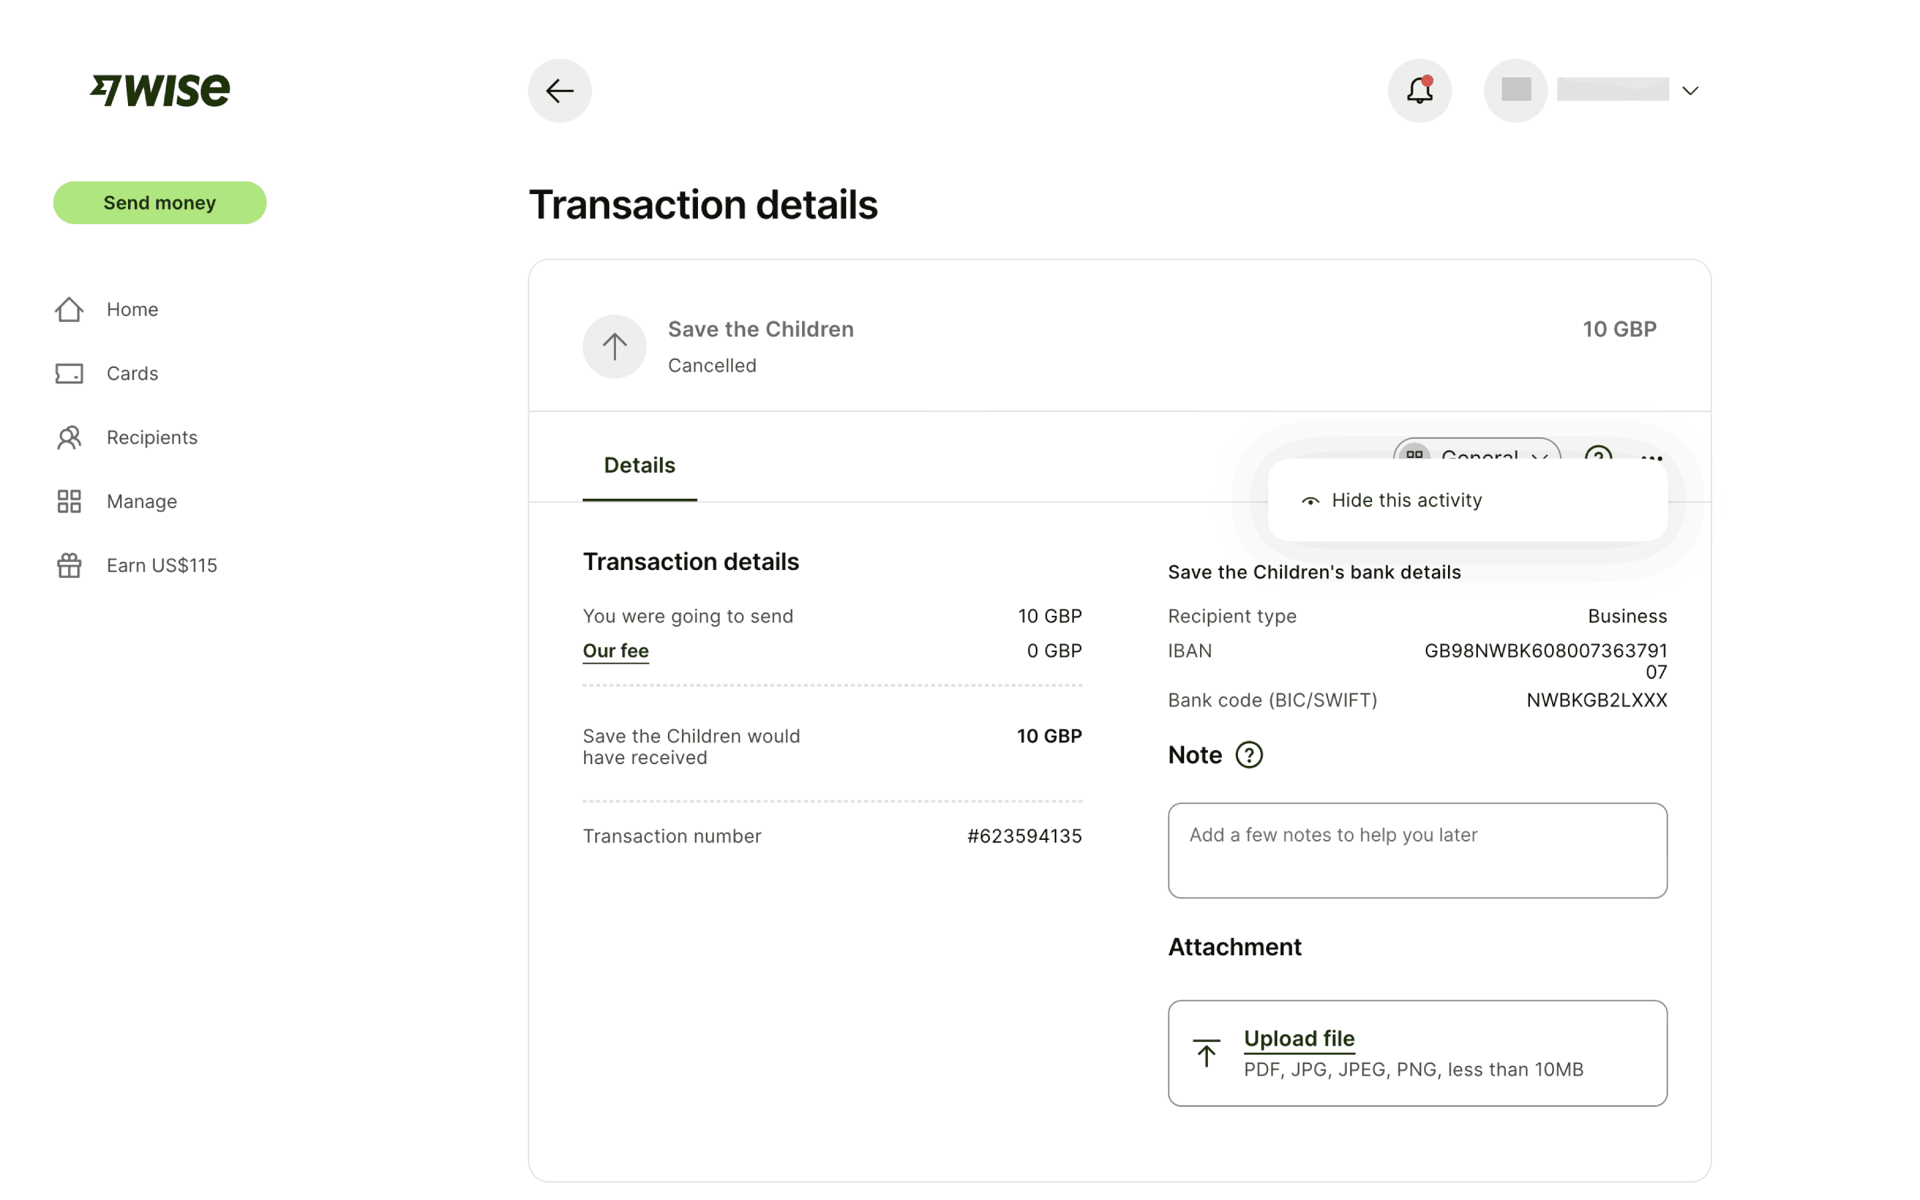The image size is (1920, 1200).
Task: Click the Send money button
Action: tap(160, 203)
